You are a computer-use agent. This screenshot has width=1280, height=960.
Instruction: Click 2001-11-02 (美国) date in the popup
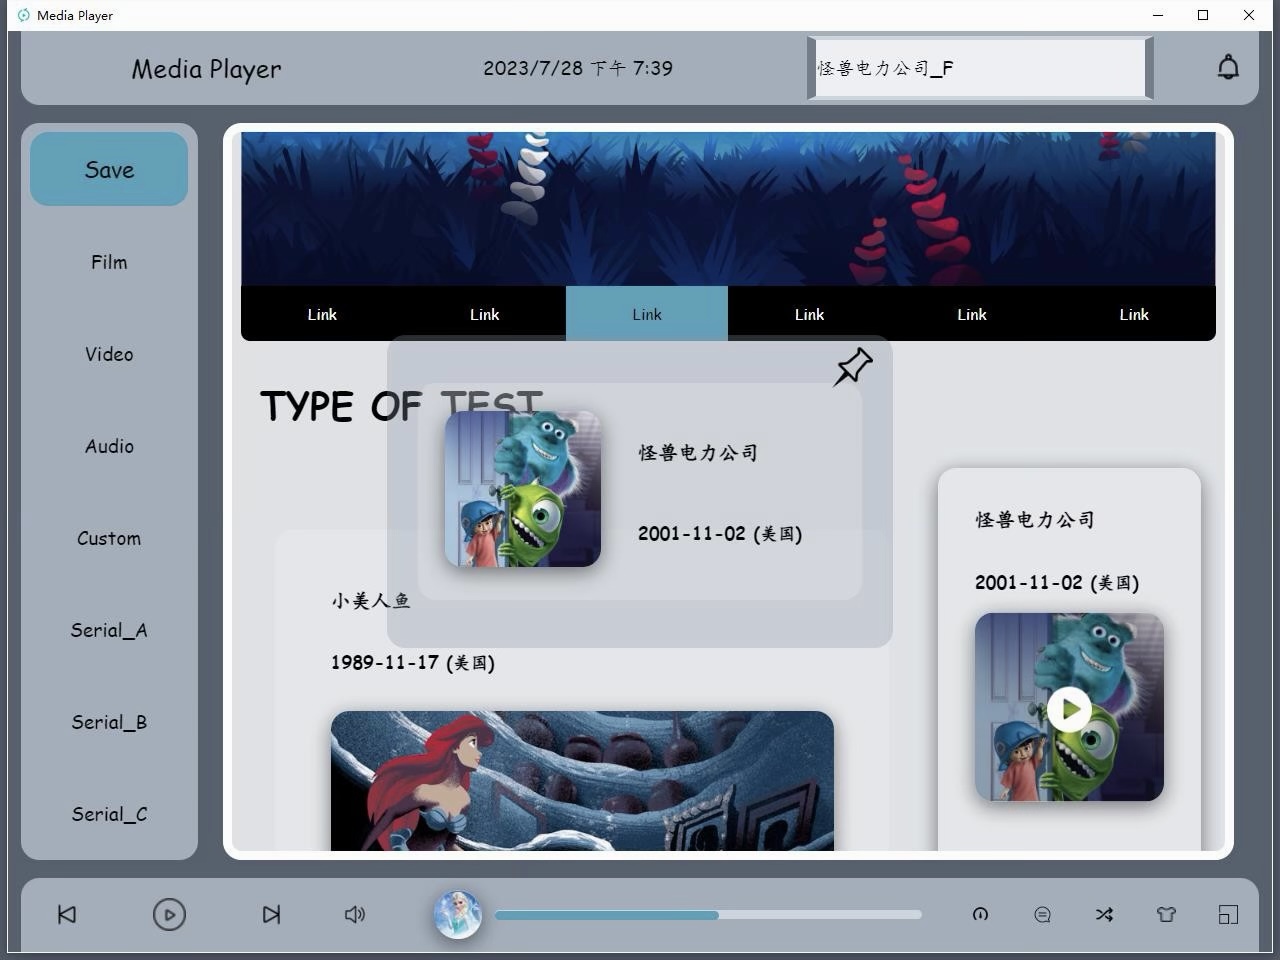point(720,533)
